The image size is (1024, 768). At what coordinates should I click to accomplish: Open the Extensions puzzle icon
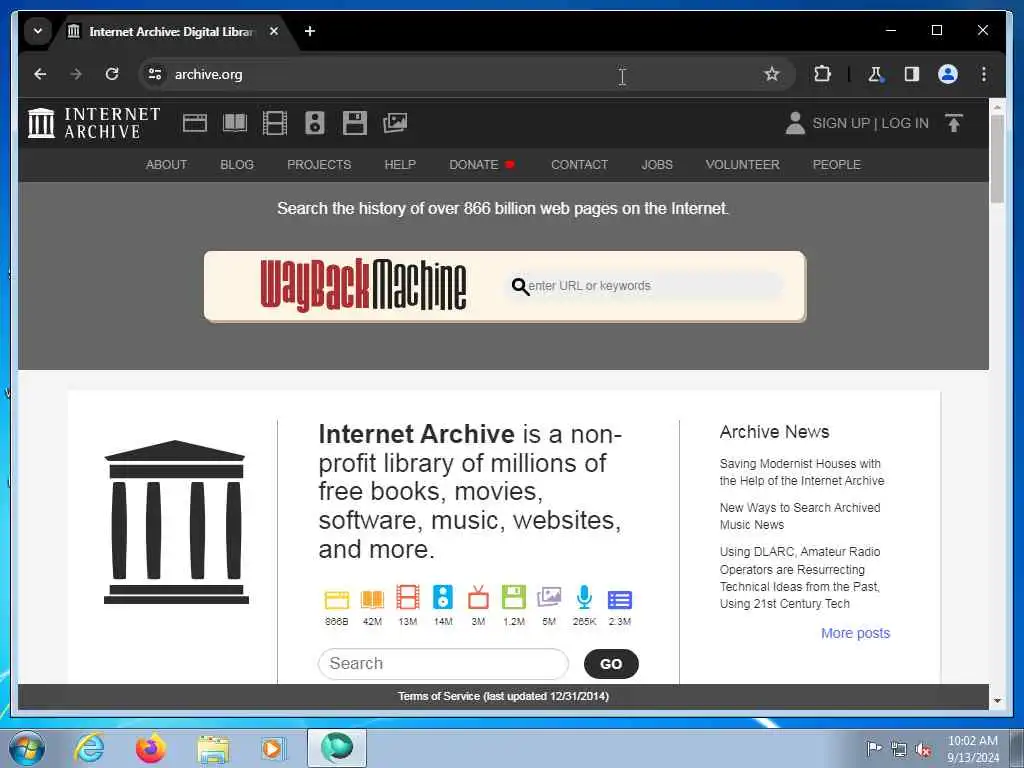822,74
